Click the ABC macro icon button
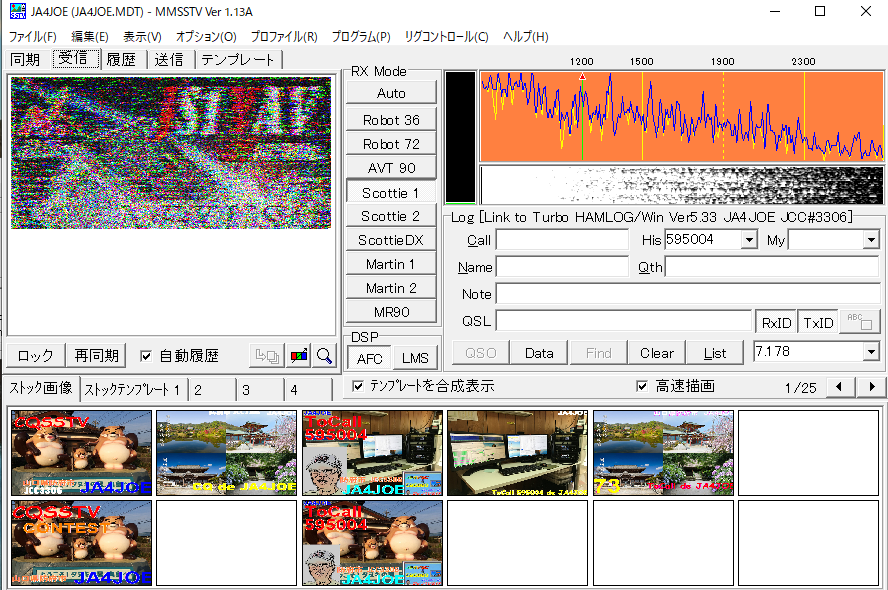Screen dimensions: 888x590 pos(859,322)
